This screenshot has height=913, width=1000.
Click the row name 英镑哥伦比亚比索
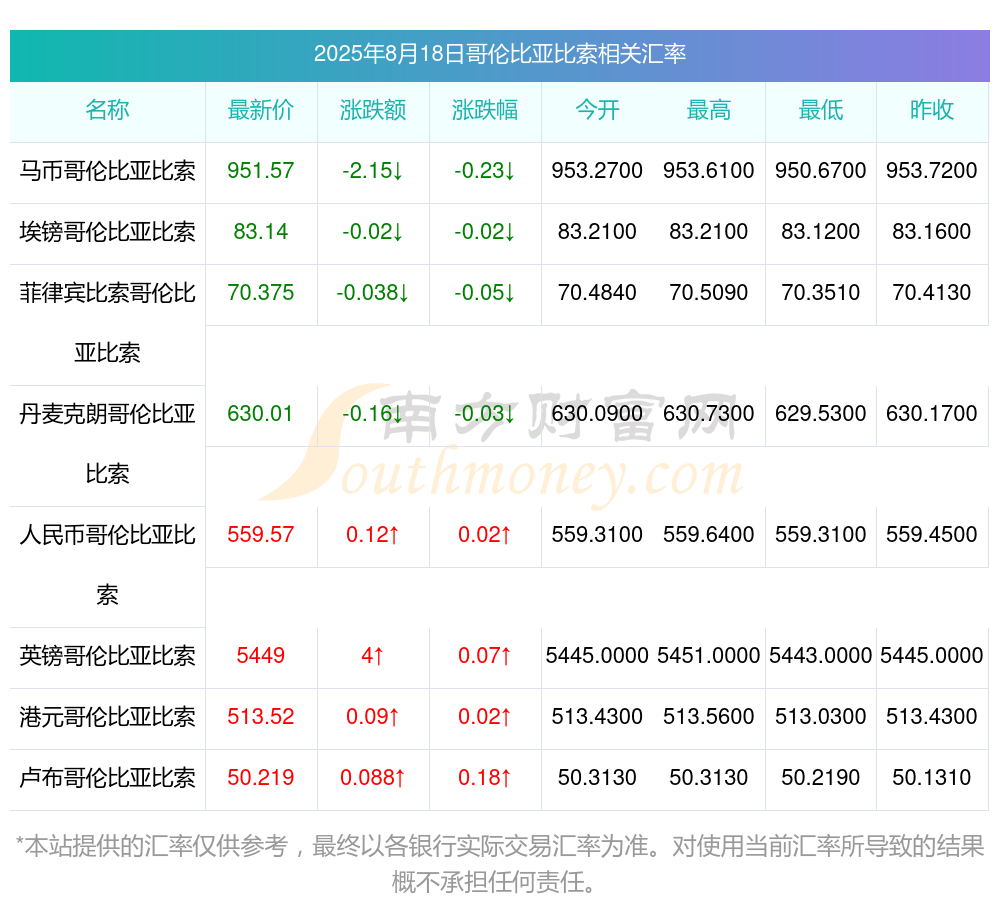tap(107, 656)
